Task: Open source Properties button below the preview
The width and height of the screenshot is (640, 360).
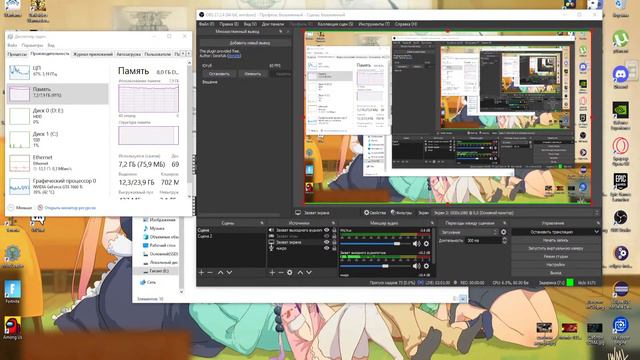Action: point(375,213)
